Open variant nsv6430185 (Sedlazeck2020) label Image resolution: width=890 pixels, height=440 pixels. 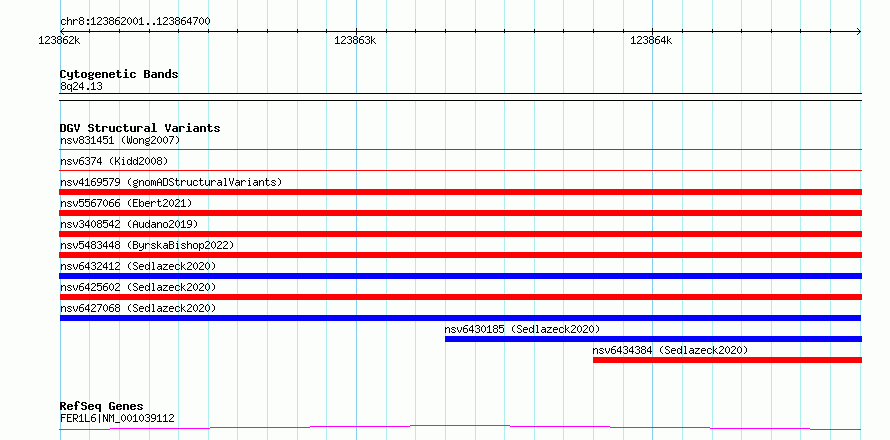click(522, 329)
